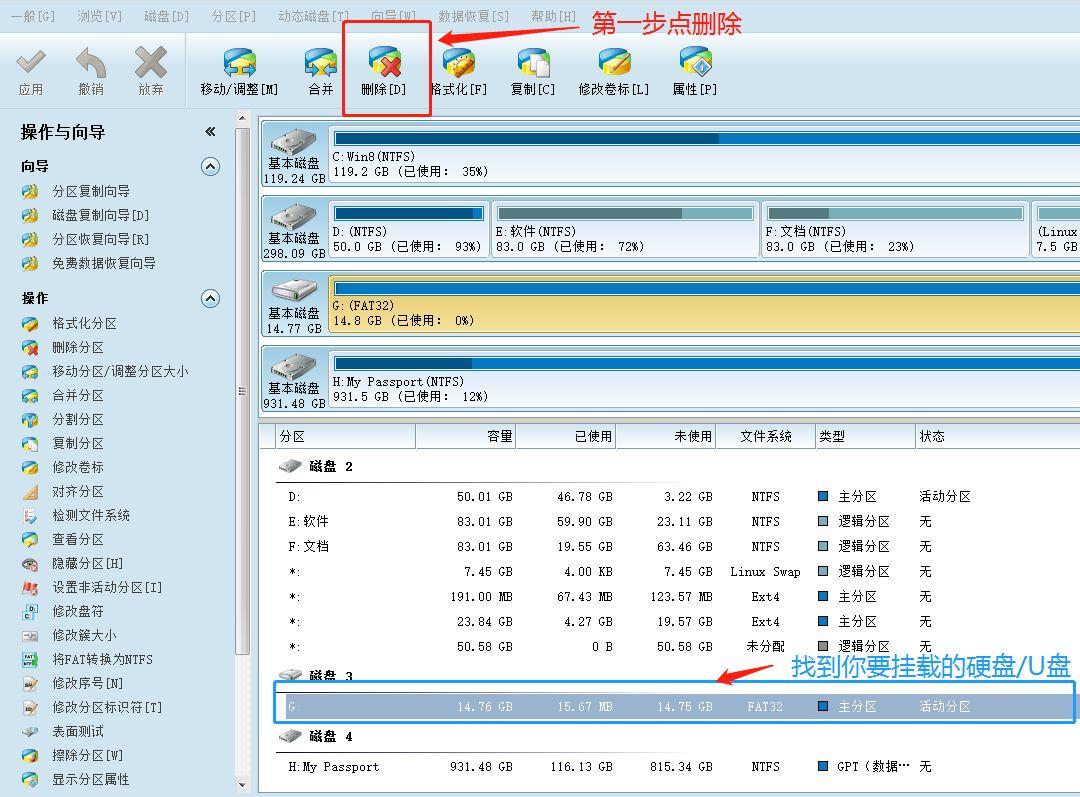Screen dimensions: 1080x797
Task: Sort by the 容量 column header
Action: [466, 436]
